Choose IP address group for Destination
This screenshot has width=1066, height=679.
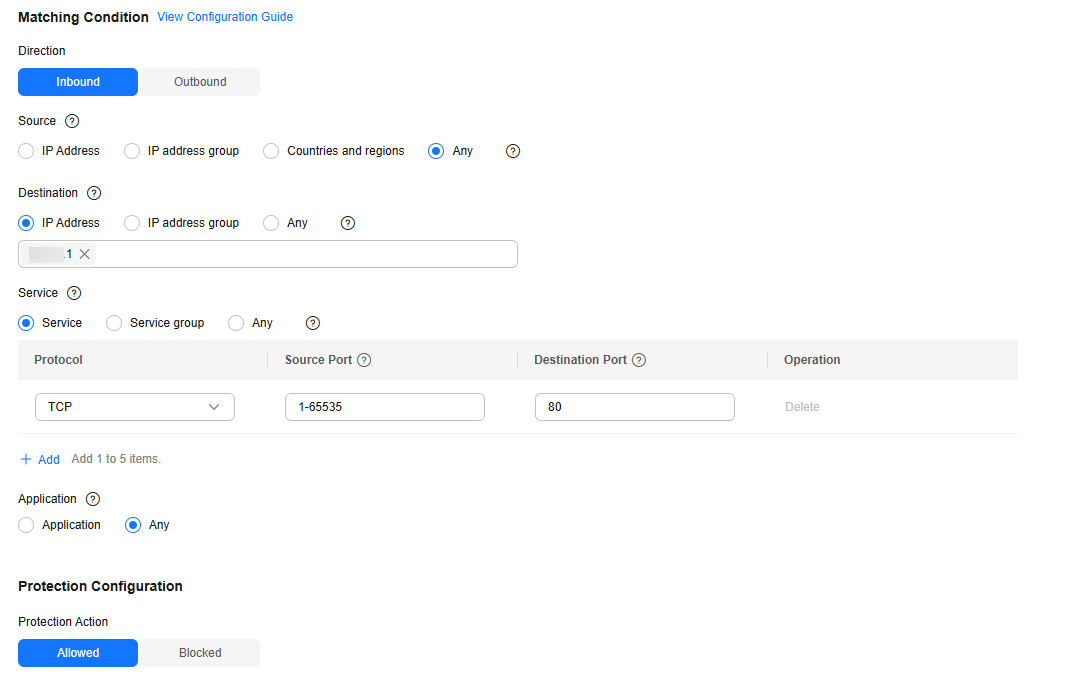pyautogui.click(x=132, y=223)
